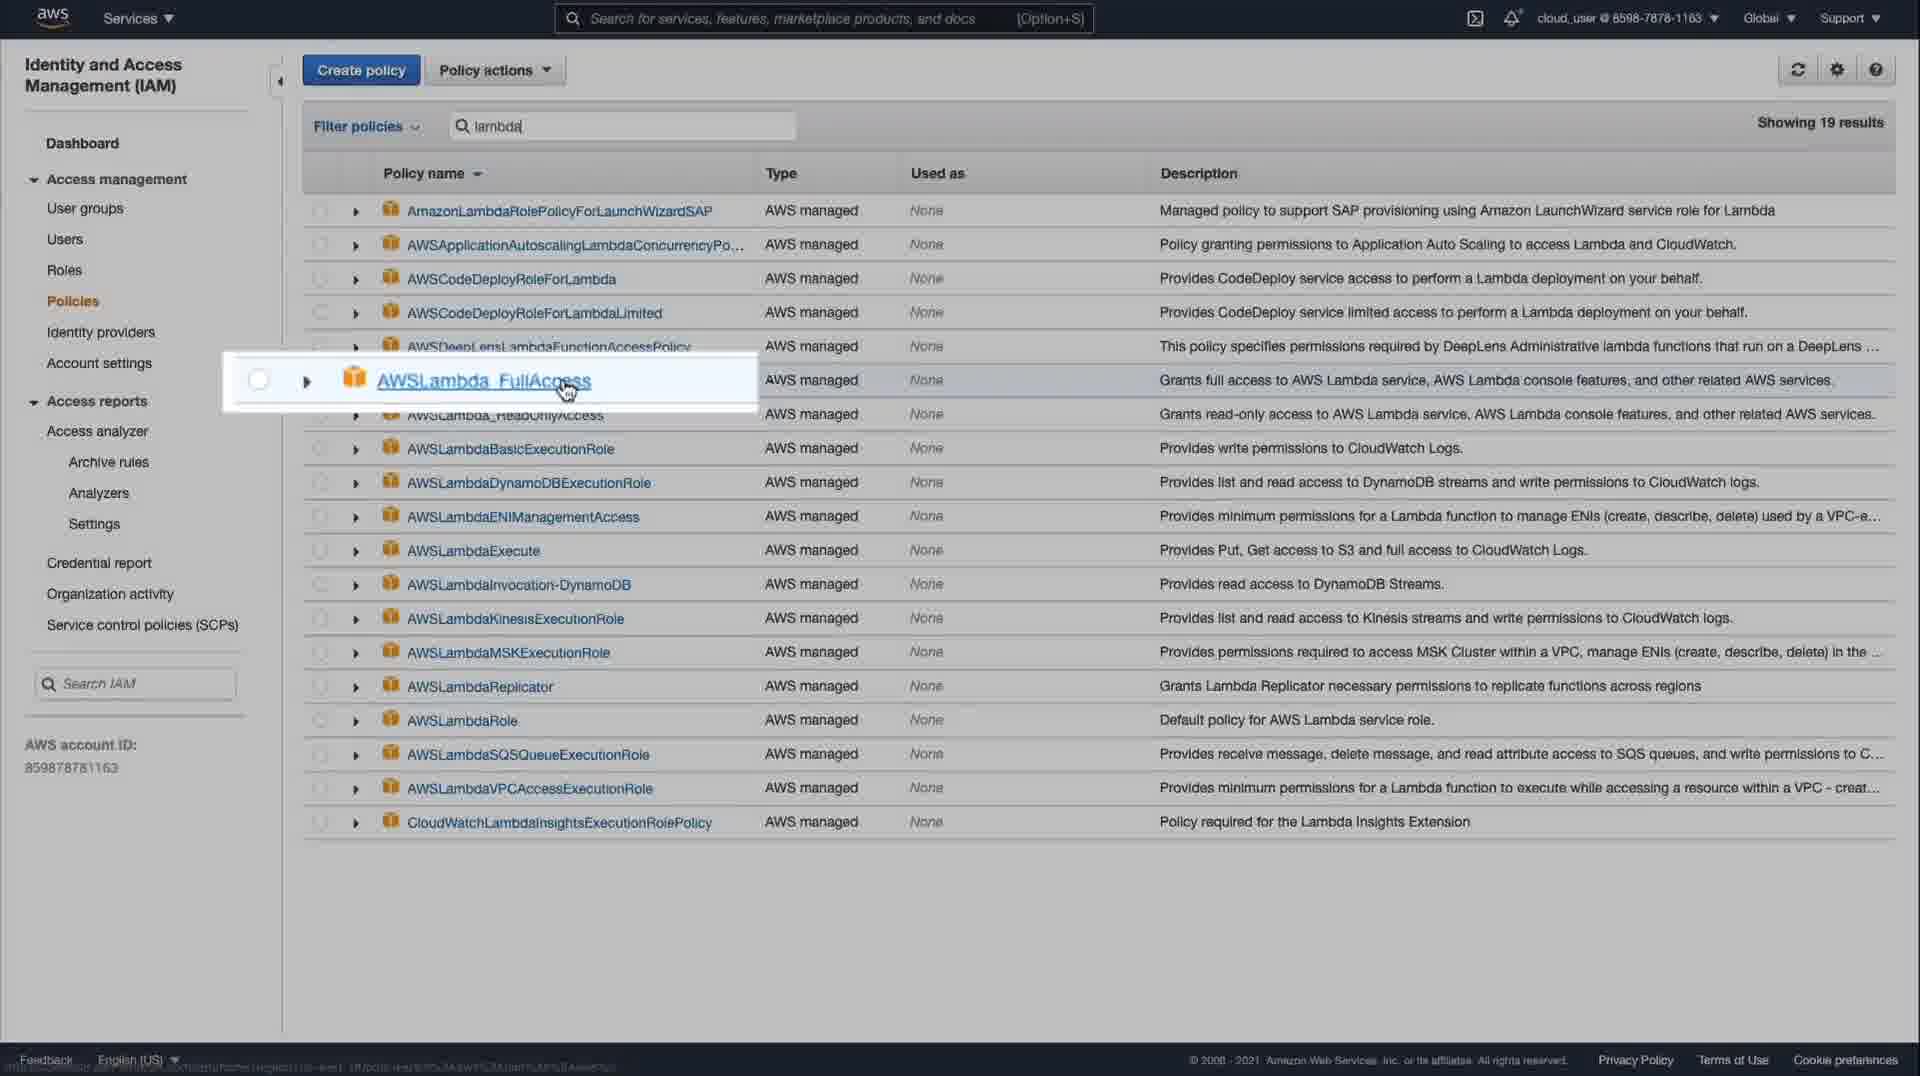Open the Dashboard sidebar item
Viewport: 1920px width, 1076px height.
point(82,143)
